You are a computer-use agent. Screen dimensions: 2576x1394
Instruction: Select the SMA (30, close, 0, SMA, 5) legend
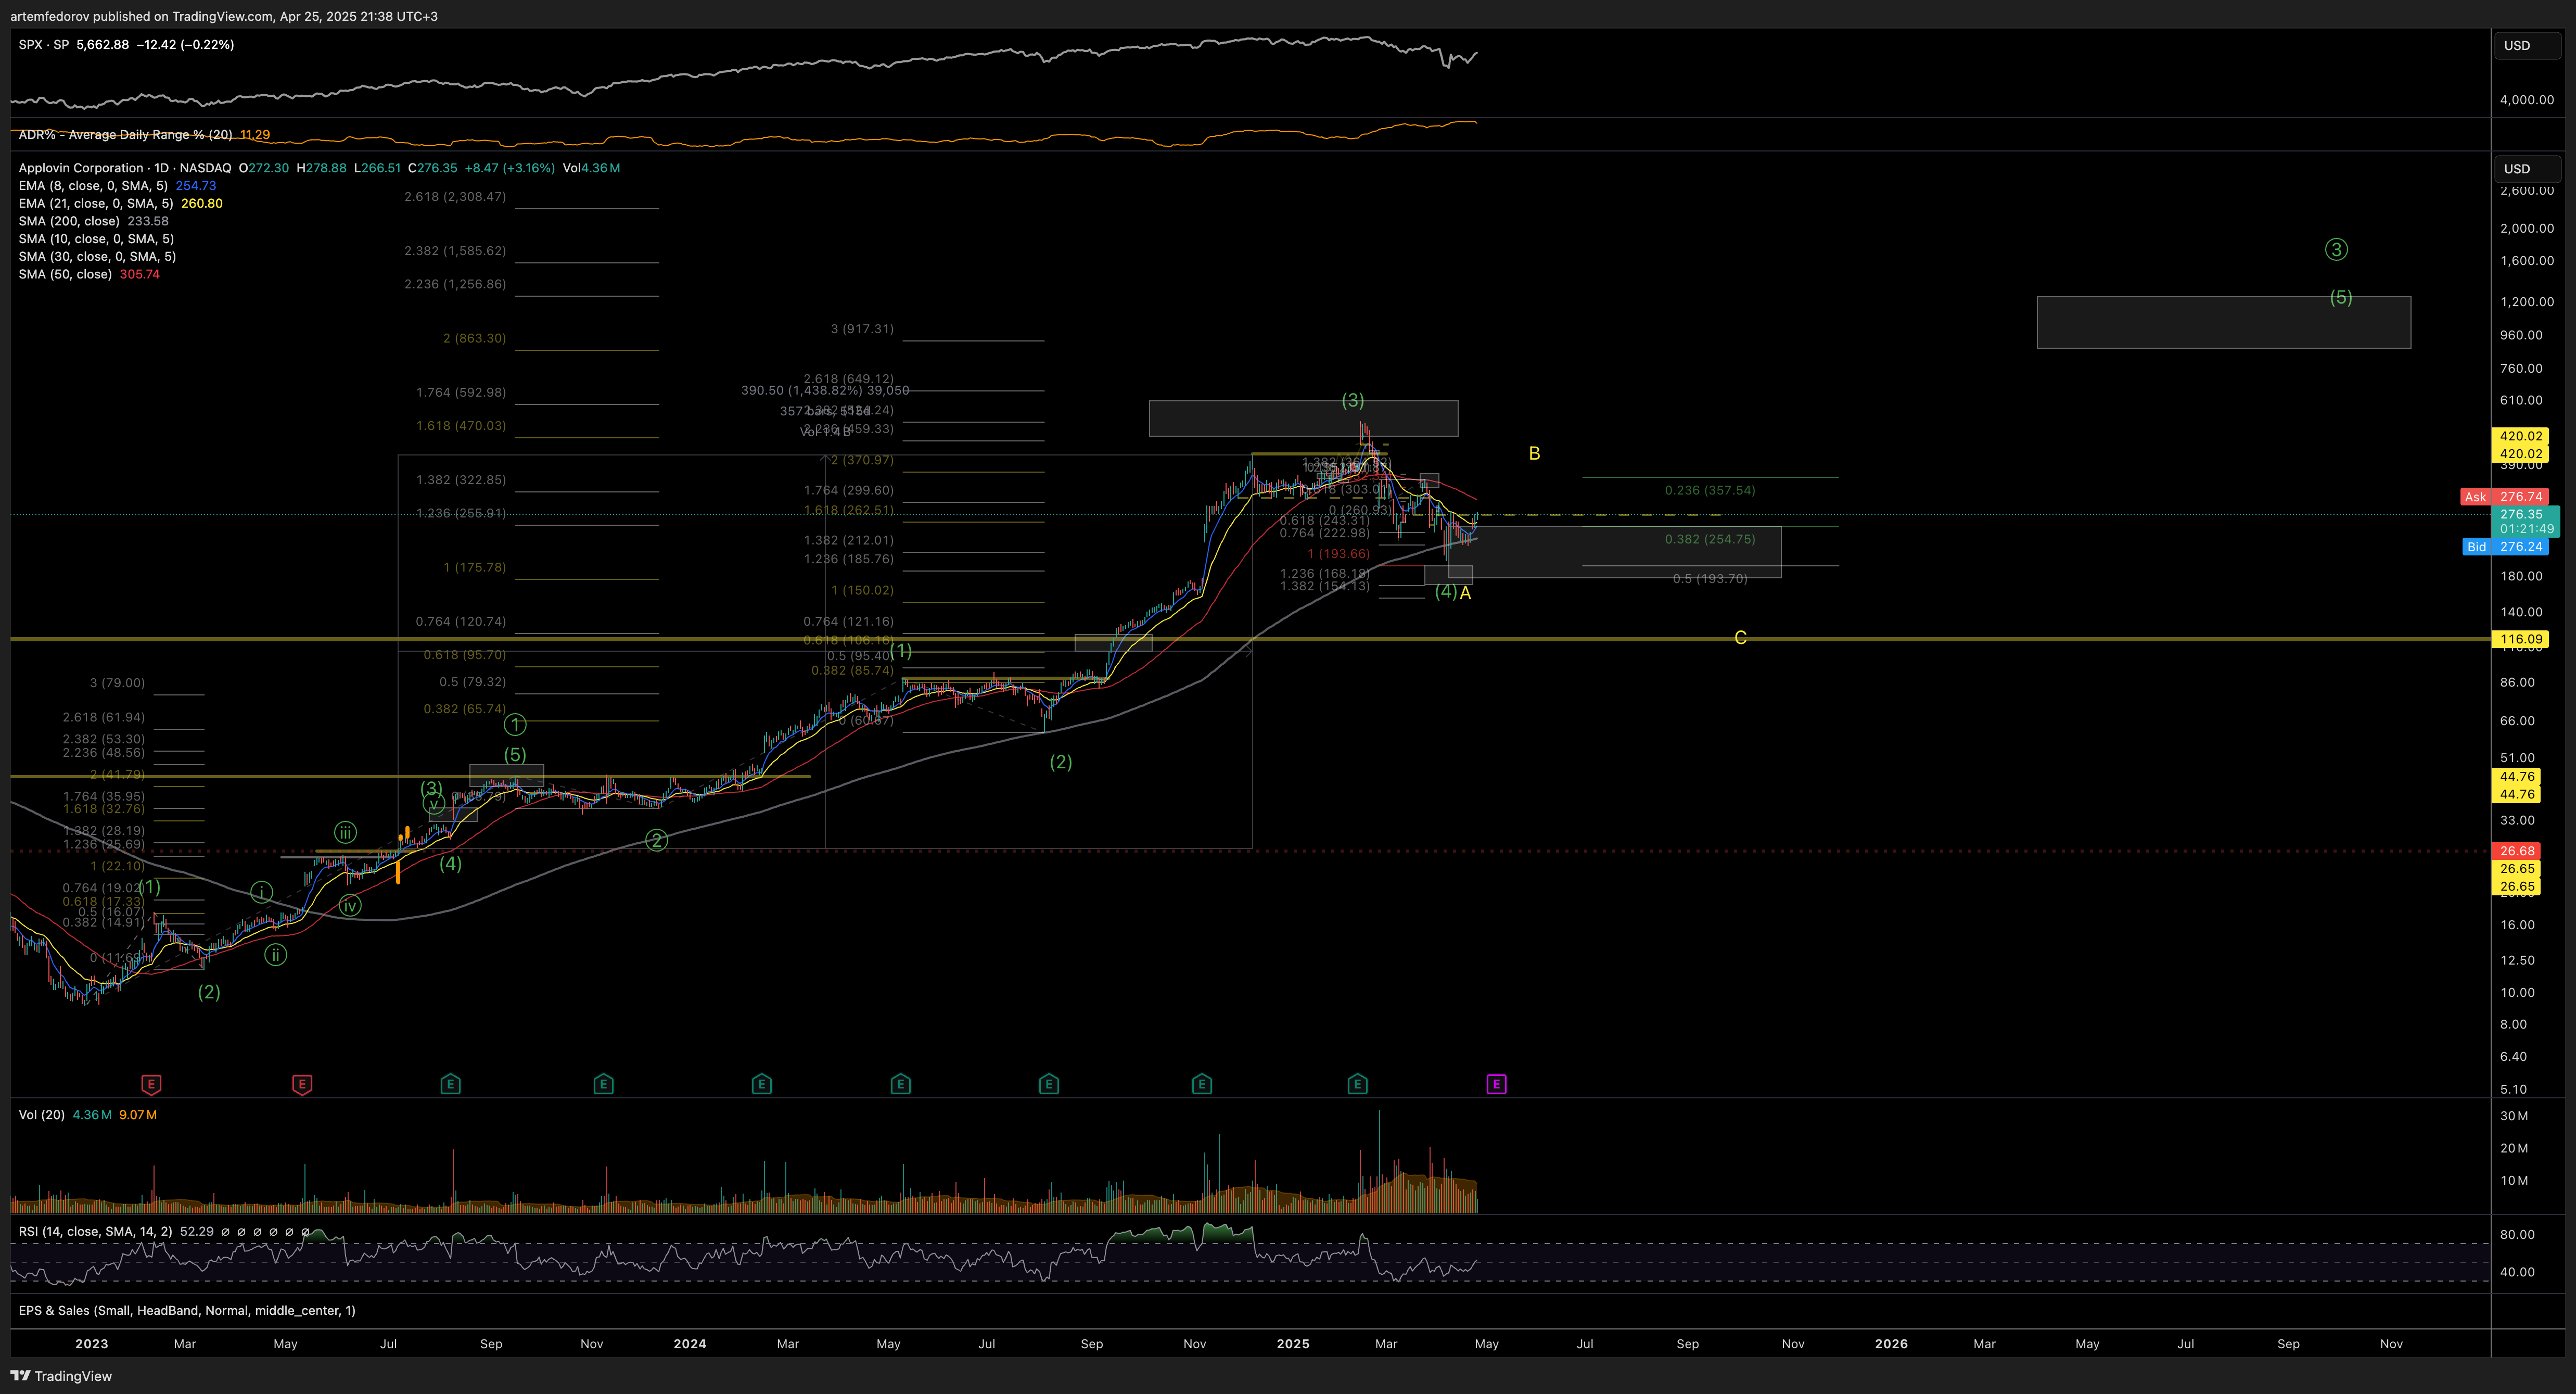tap(97, 257)
